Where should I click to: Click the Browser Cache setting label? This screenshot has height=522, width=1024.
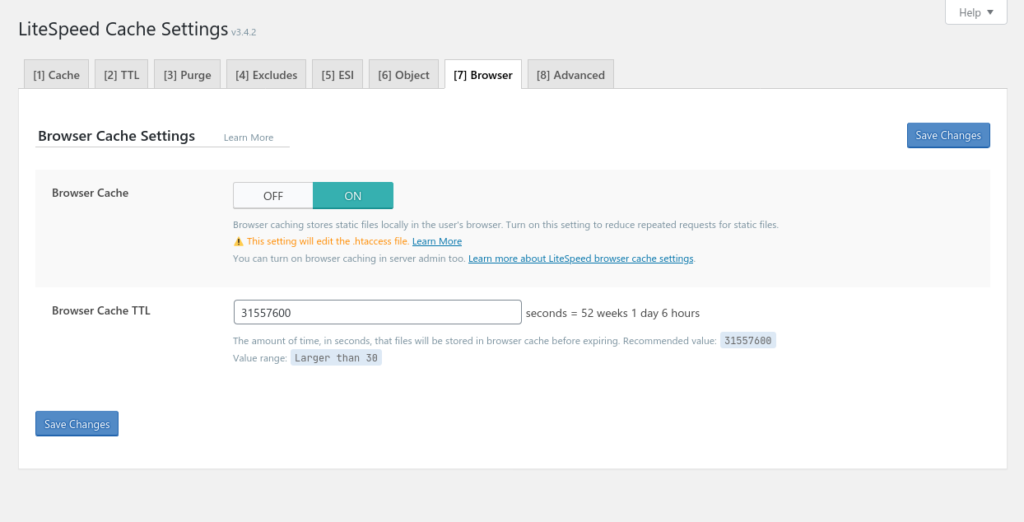pos(90,193)
